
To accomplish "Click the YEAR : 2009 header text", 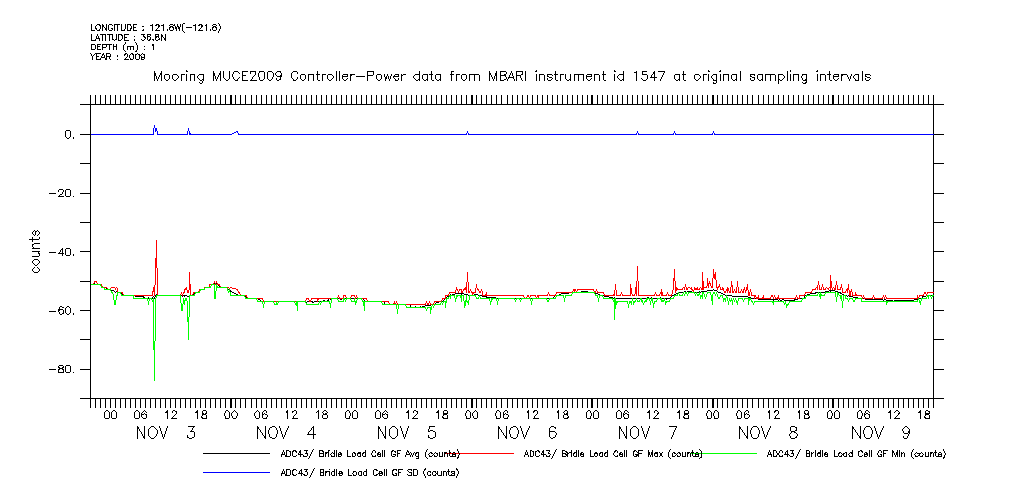I will click(118, 57).
